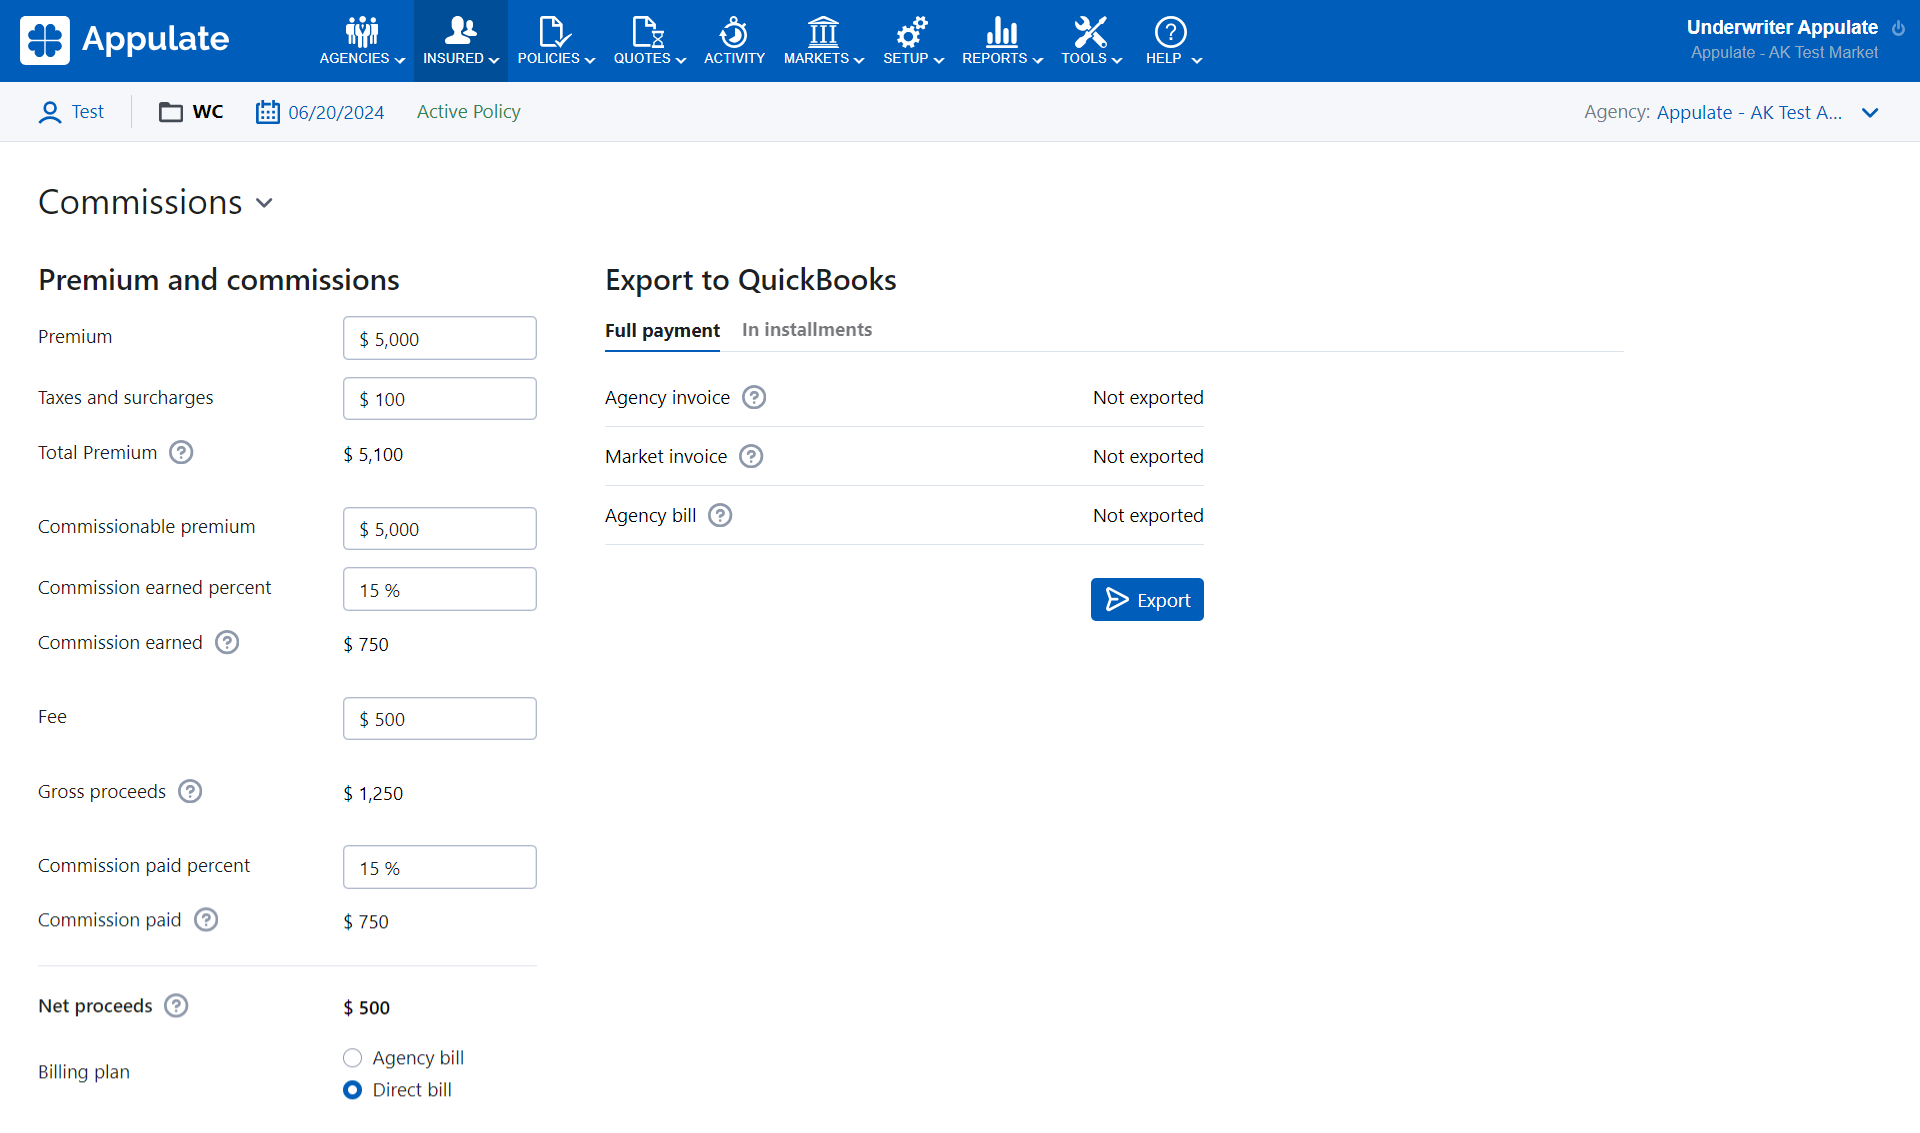Open the Agencies navigation icon
Image resolution: width=1920 pixels, height=1133 pixels.
[x=362, y=33]
